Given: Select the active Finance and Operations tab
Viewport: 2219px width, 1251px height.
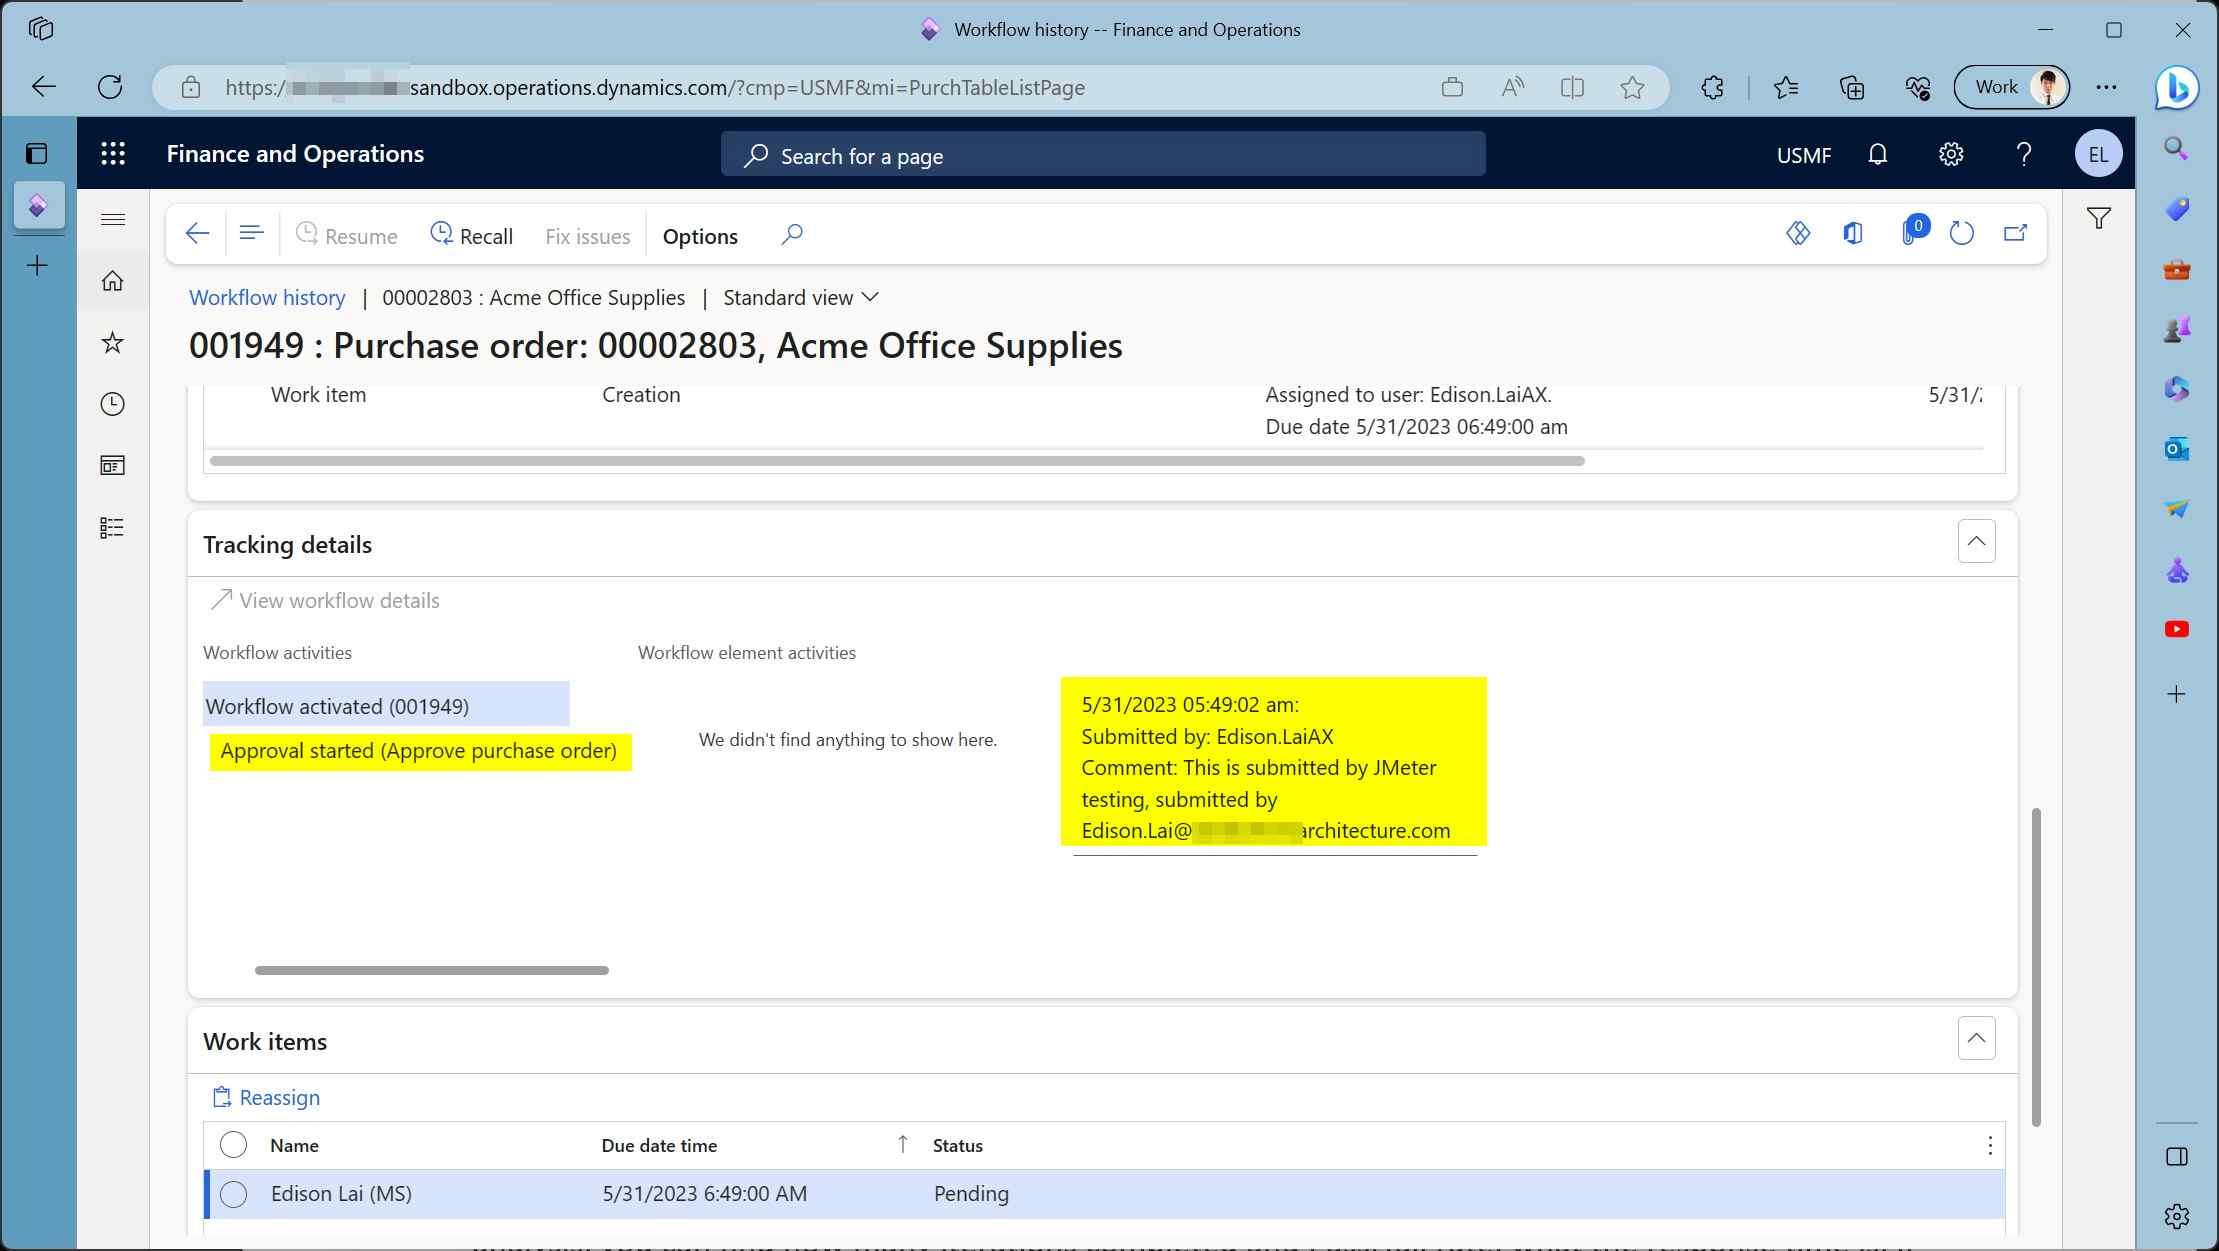Looking at the screenshot, I should tap(40, 205).
